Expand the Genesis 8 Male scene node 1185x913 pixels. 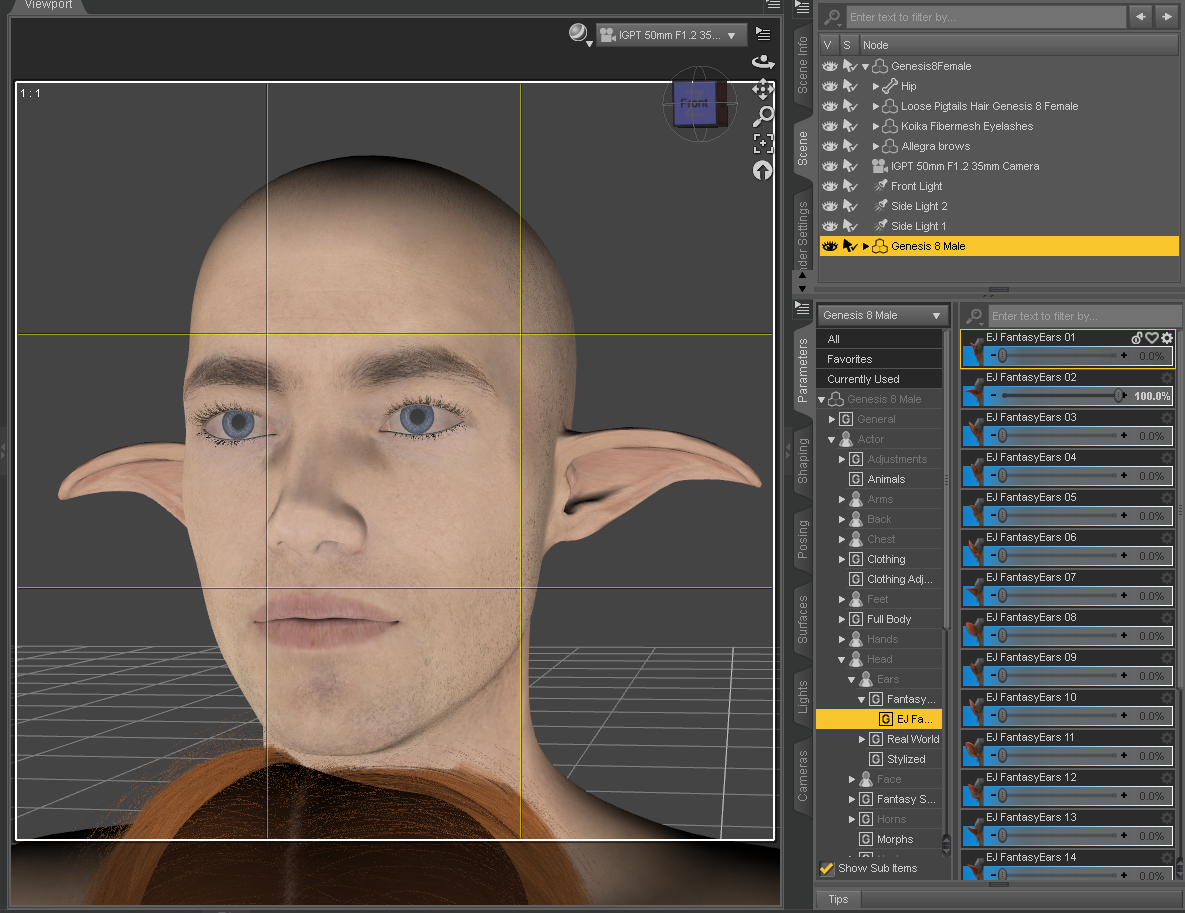pyautogui.click(x=866, y=246)
